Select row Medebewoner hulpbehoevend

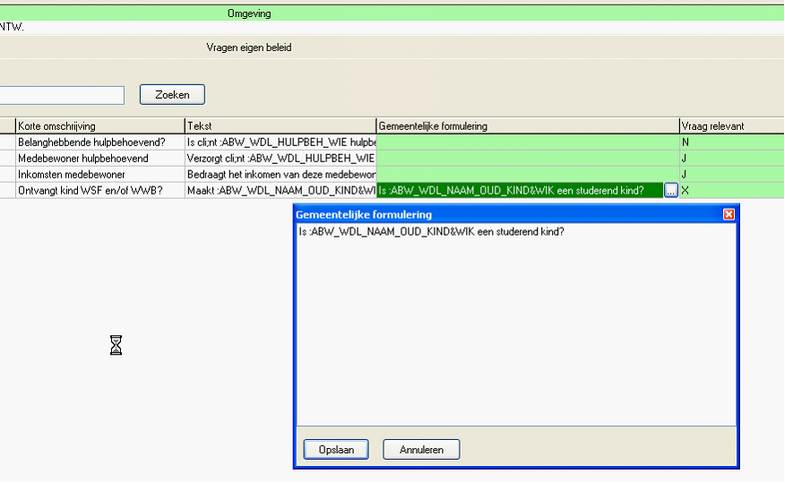[100, 158]
